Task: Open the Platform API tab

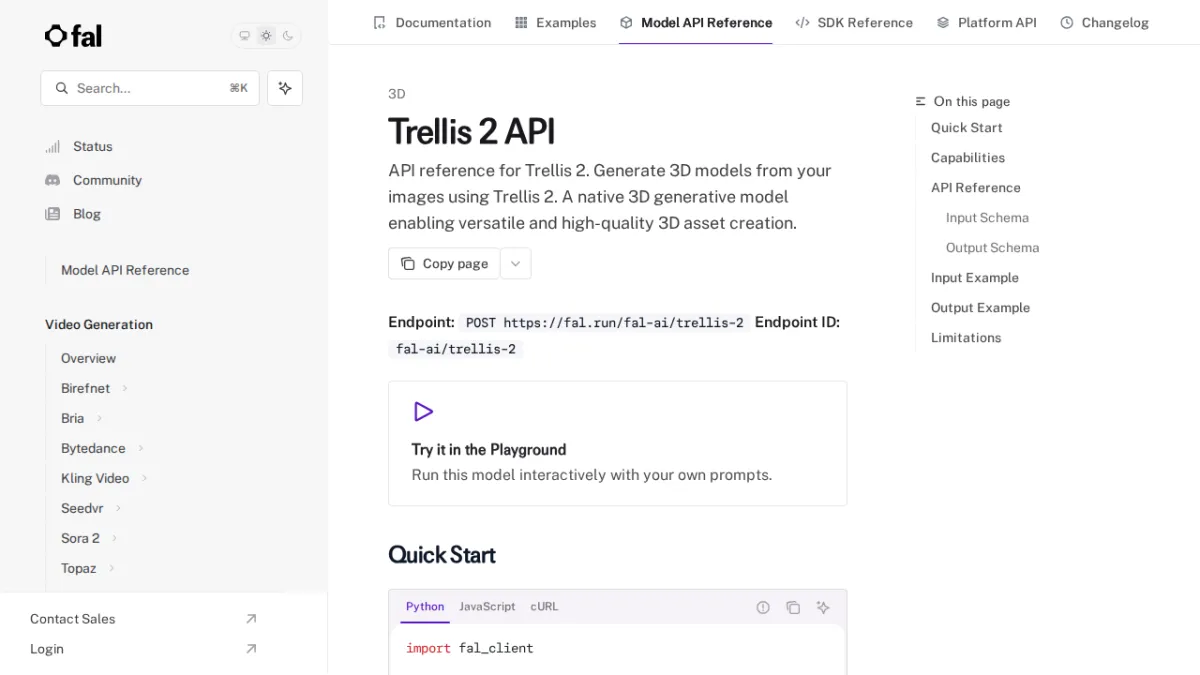Action: (986, 22)
